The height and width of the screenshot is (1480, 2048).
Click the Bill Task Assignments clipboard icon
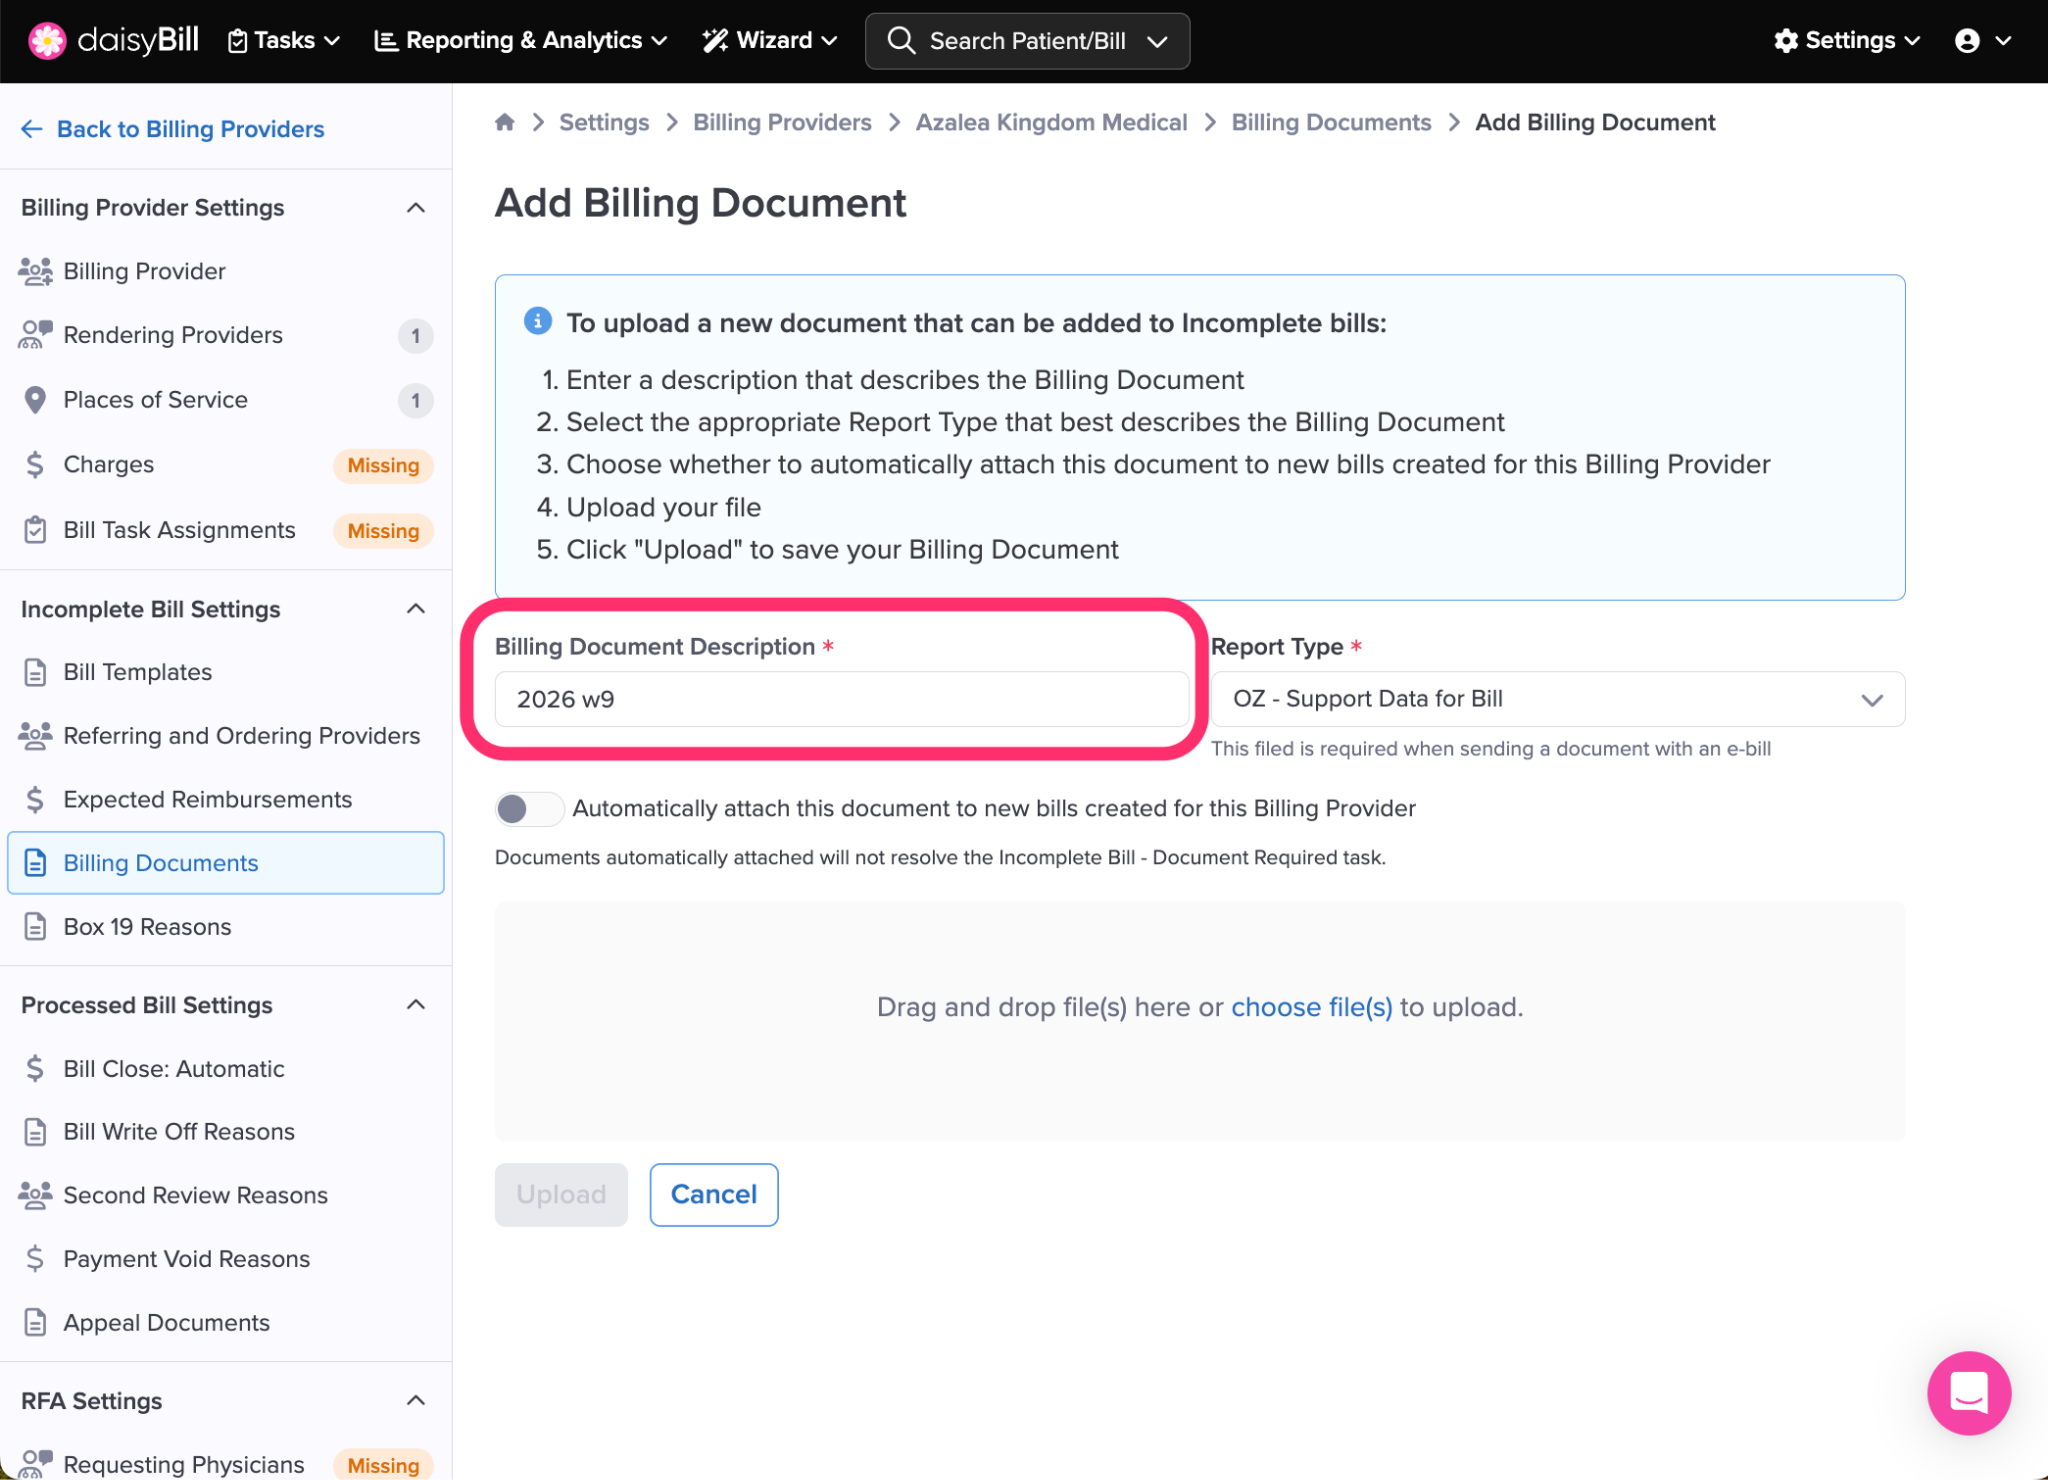(x=35, y=530)
